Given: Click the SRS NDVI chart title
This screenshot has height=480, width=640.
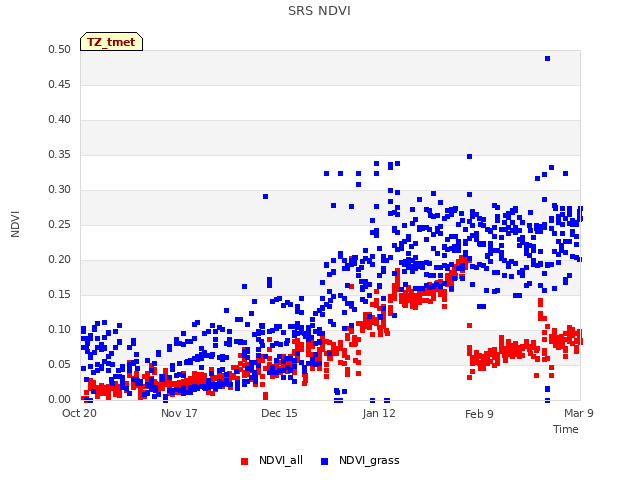Looking at the screenshot, I should (319, 11).
